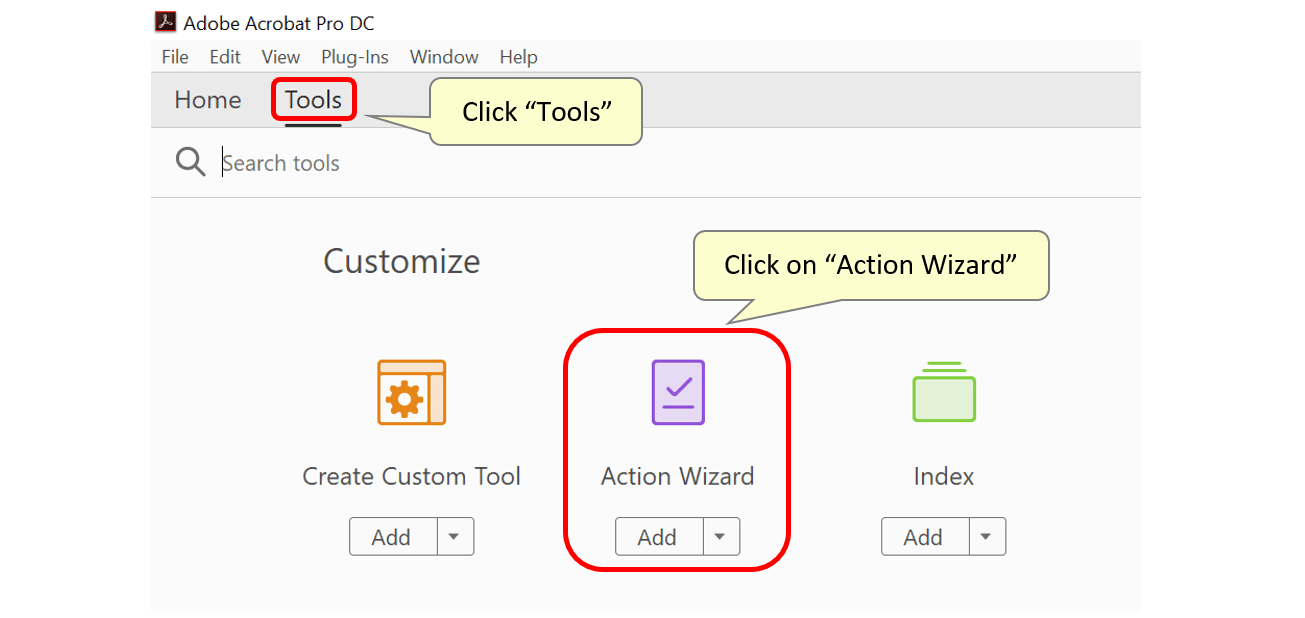
Task: Open the File menu
Action: point(174,57)
